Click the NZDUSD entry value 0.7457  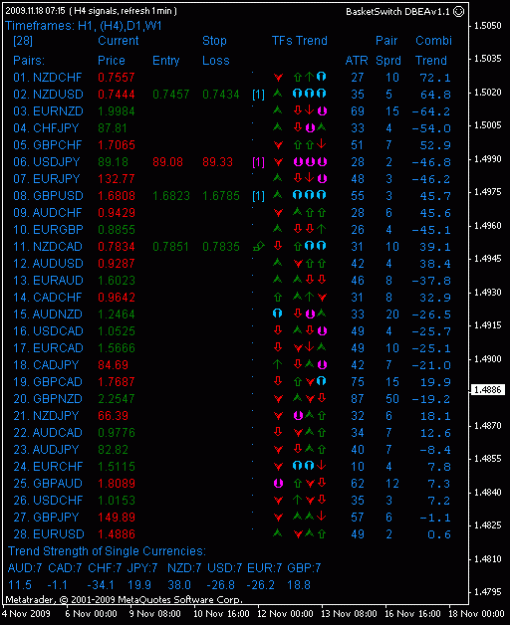pyautogui.click(x=171, y=94)
